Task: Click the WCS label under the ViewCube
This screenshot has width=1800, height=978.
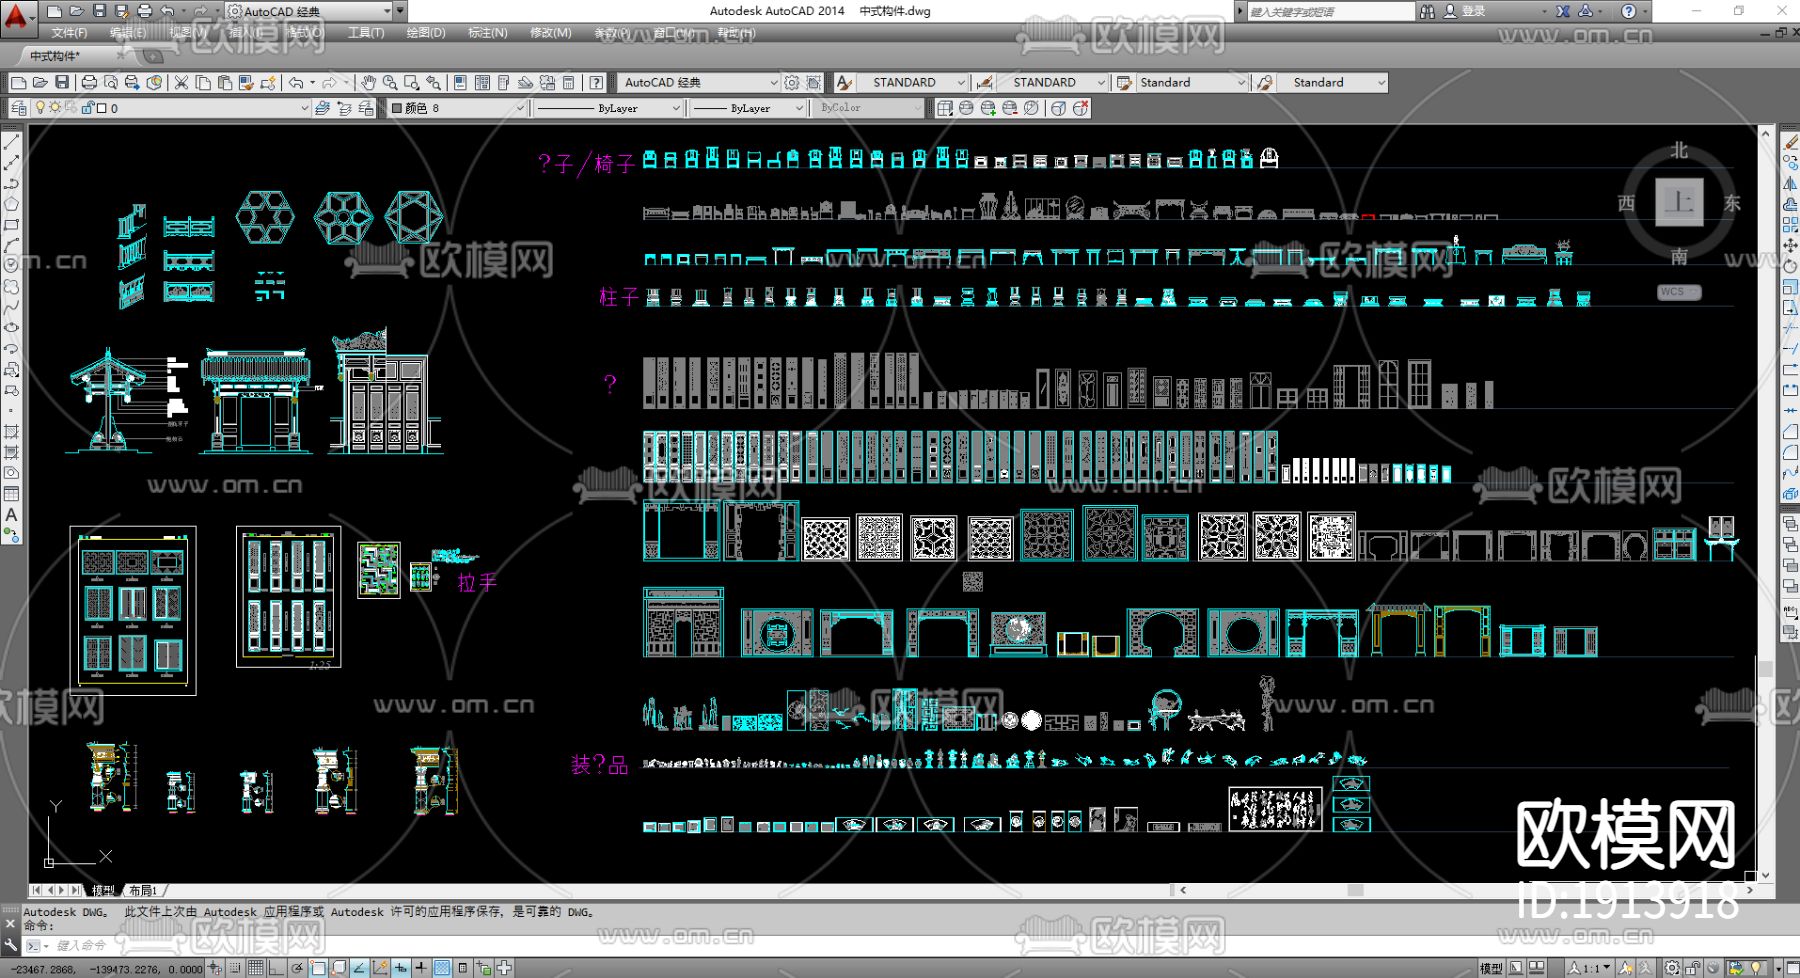Action: [1677, 292]
